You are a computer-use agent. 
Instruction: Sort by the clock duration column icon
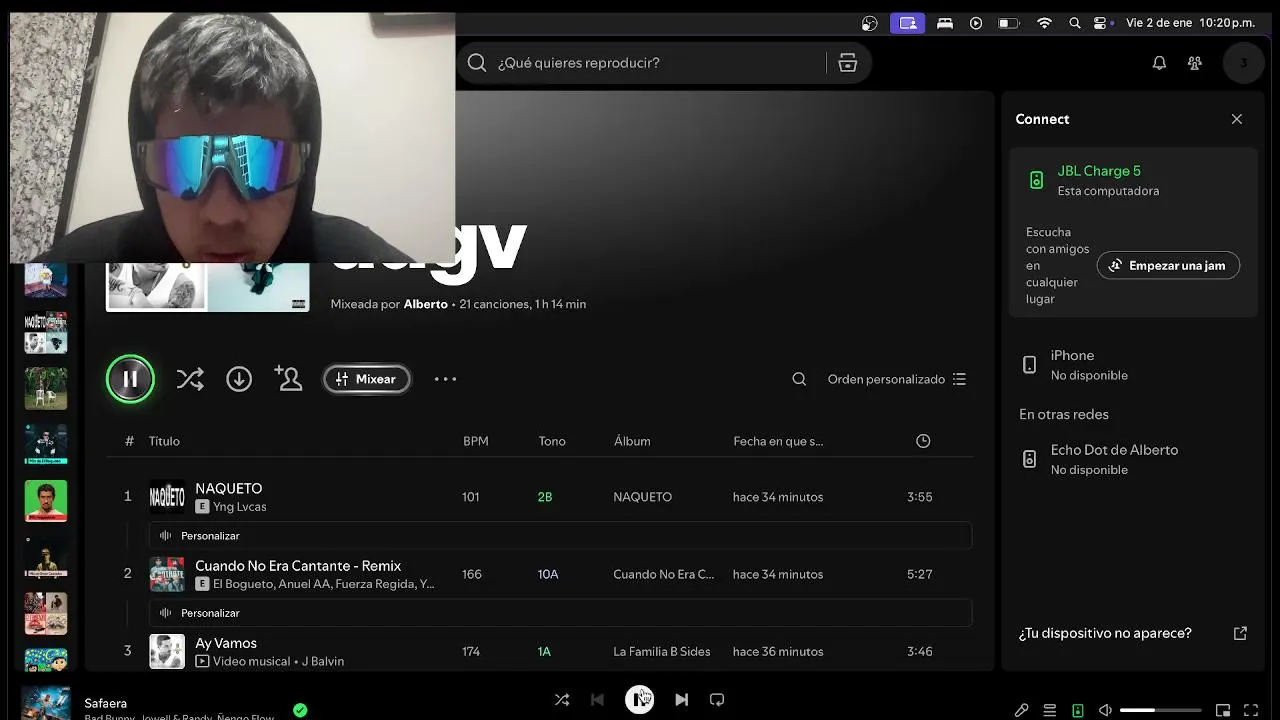[923, 441]
